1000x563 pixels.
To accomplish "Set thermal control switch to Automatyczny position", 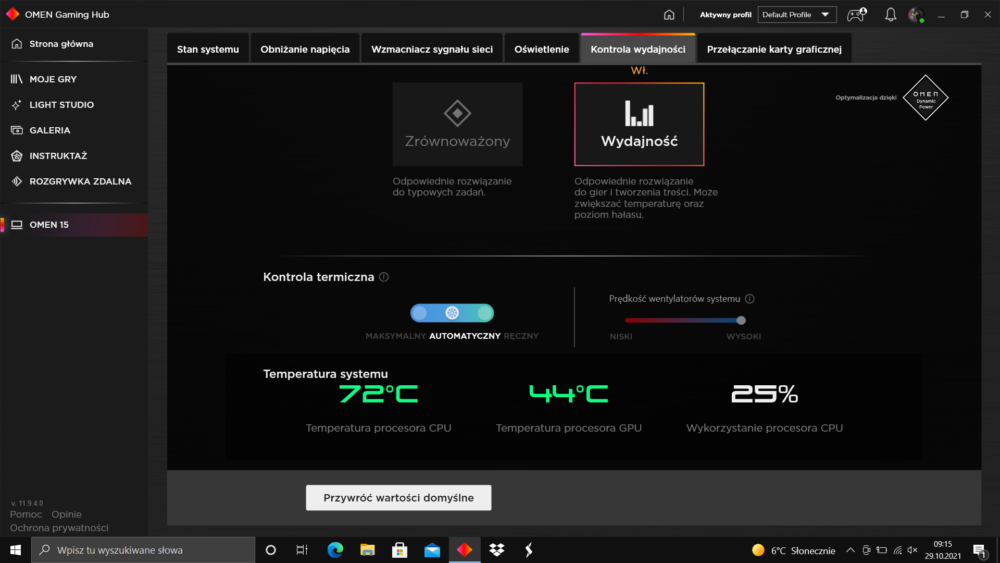I will [452, 313].
